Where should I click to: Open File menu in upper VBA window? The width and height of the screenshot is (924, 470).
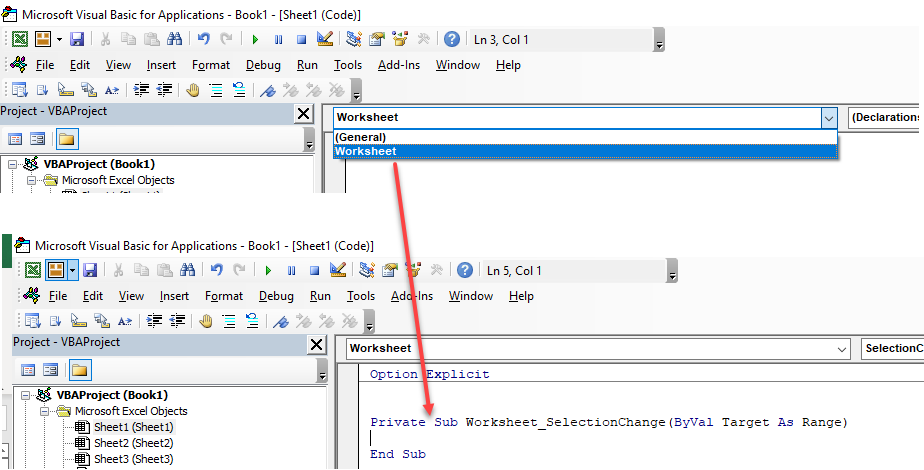pyautogui.click(x=45, y=65)
